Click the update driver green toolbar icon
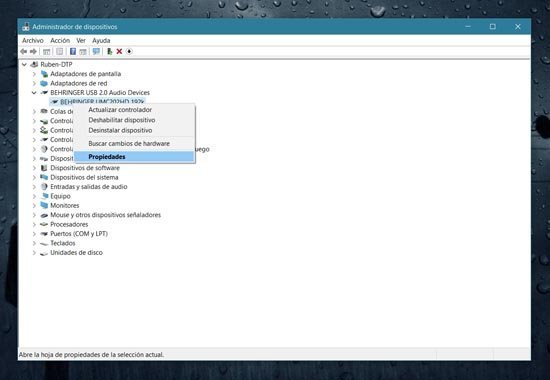Image resolution: width=550 pixels, height=380 pixels. (x=109, y=52)
